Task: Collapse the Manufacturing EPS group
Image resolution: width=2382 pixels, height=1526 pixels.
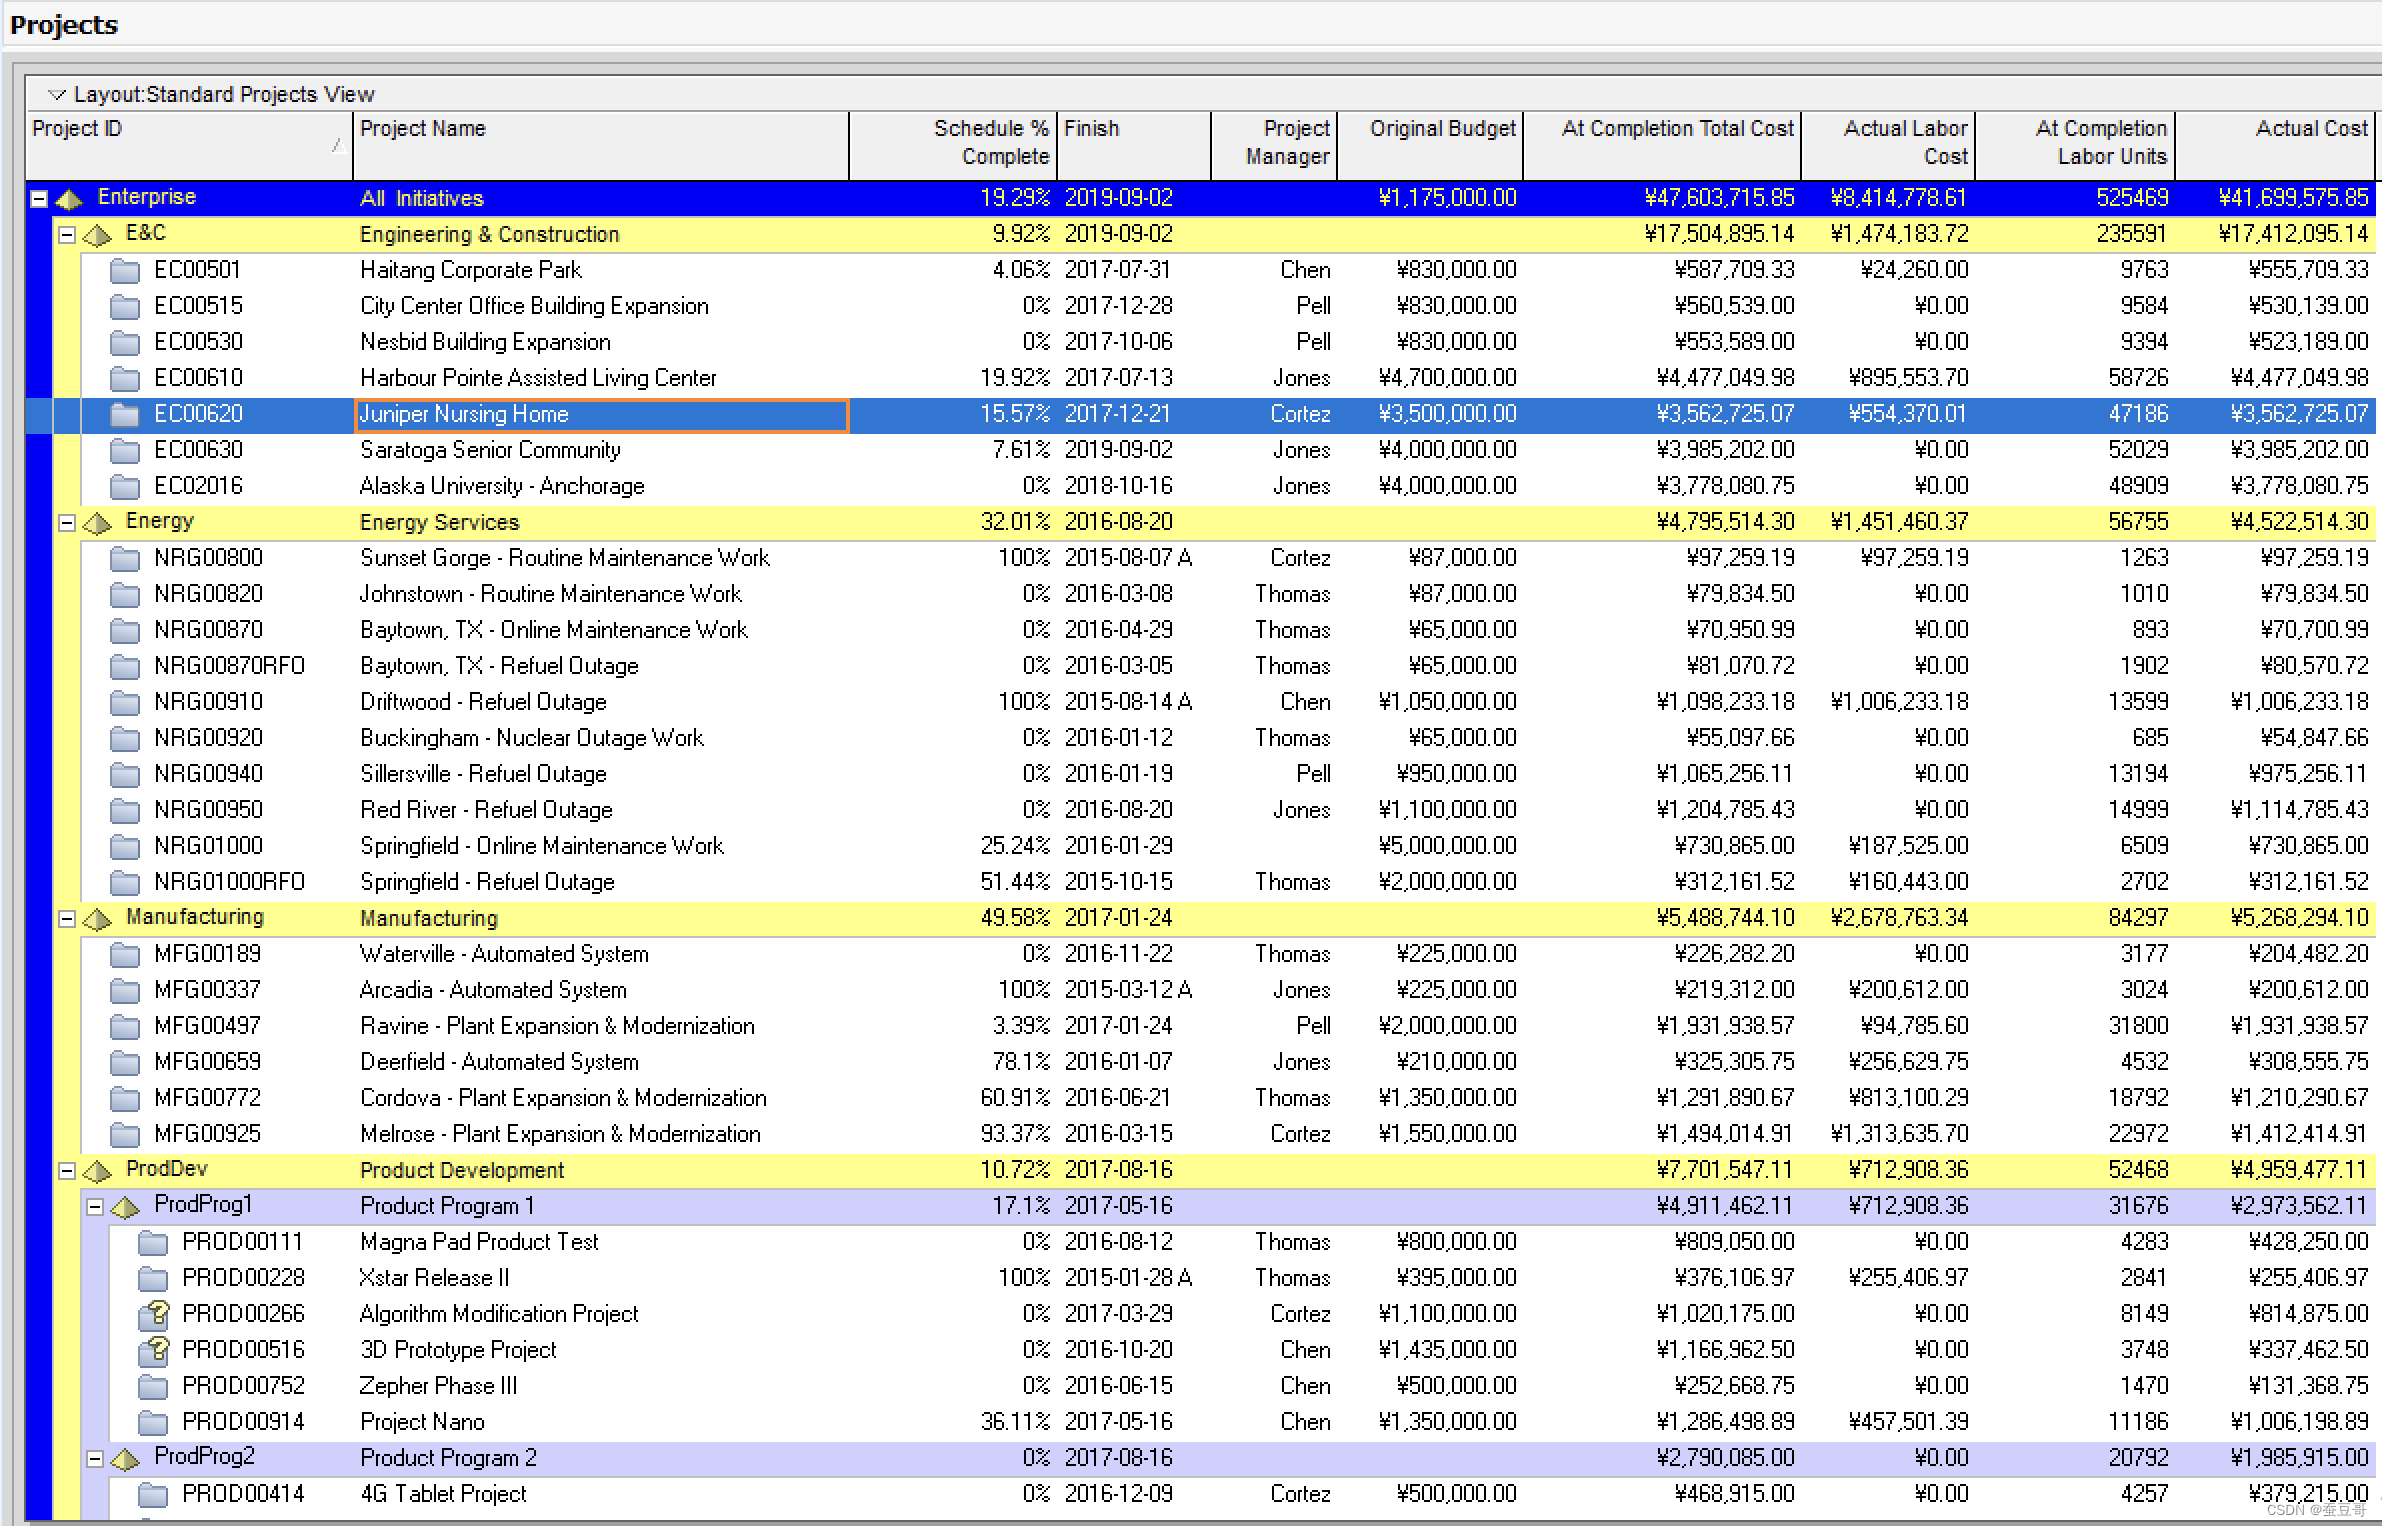Action: pyautogui.click(x=67, y=918)
